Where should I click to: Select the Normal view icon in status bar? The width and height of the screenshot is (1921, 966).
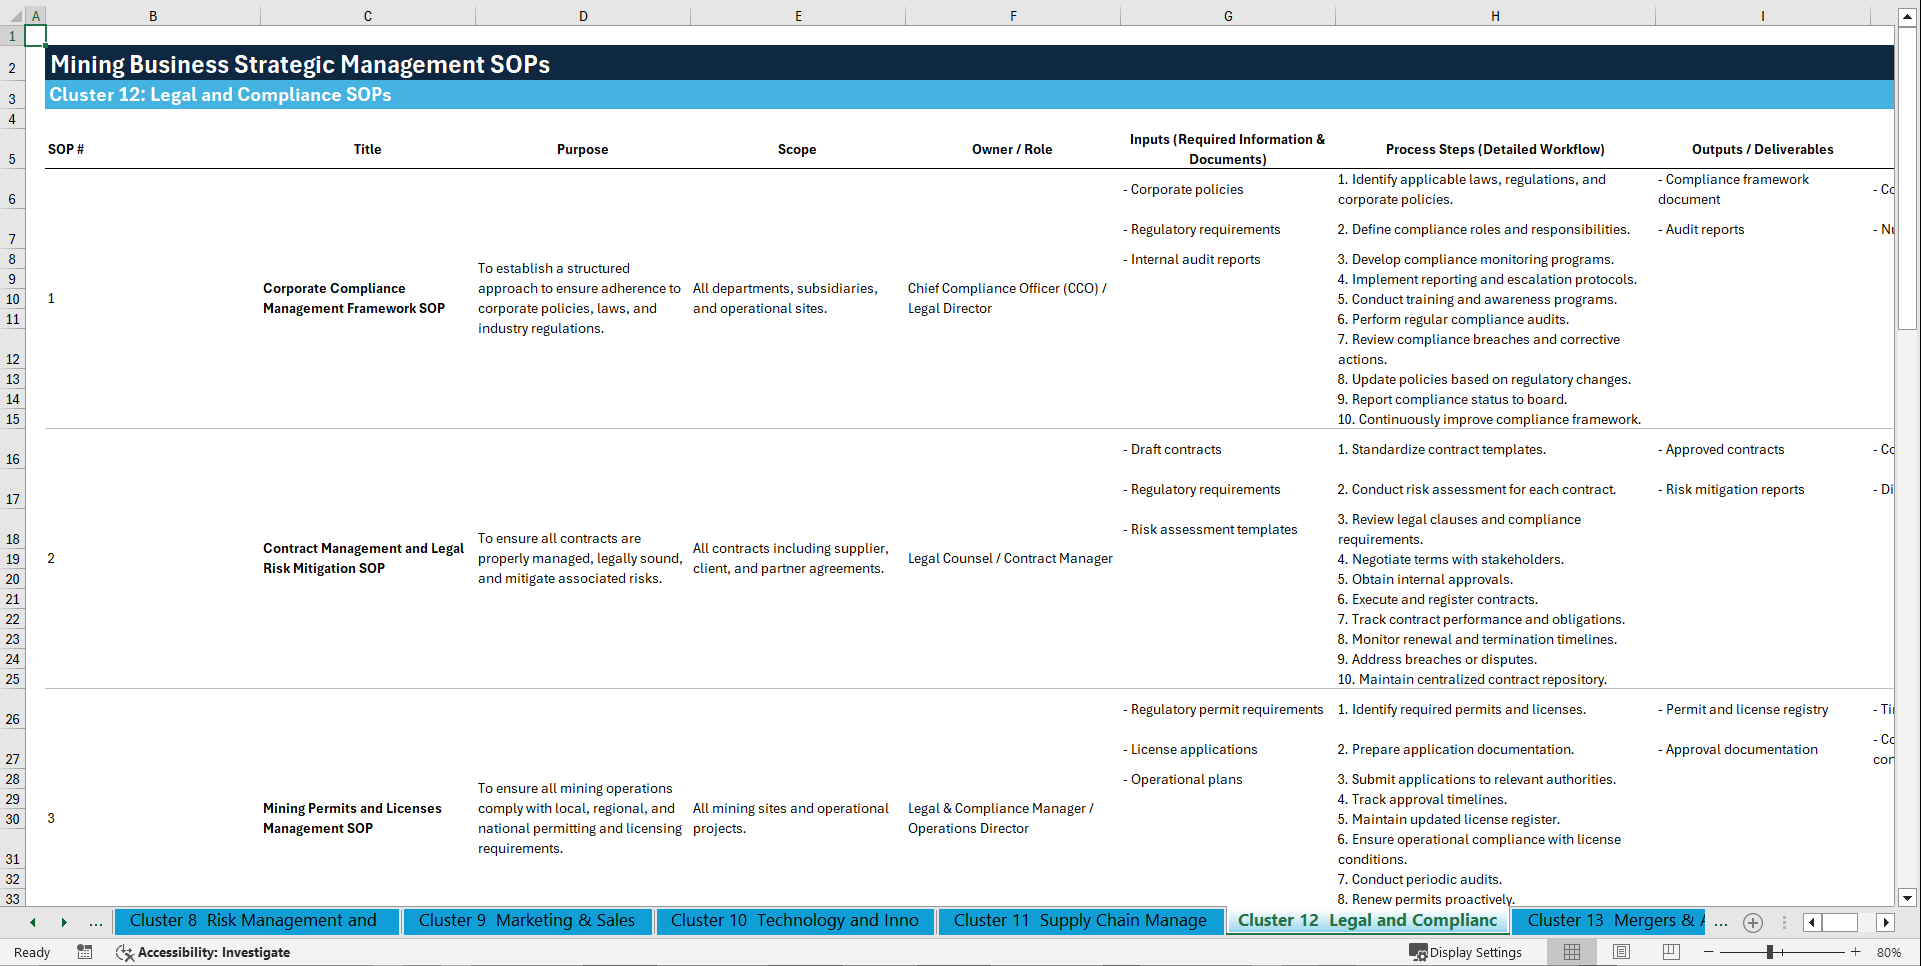coord(1571,952)
